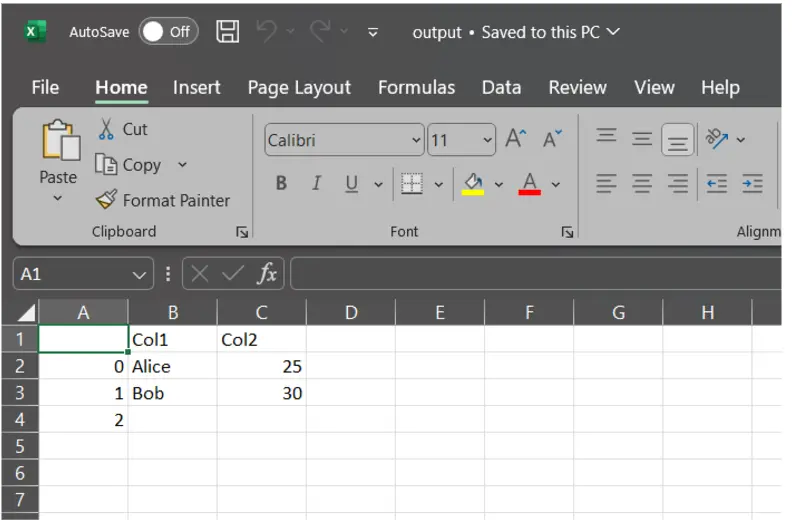This screenshot has height=520, width=792.
Task: Activate Format Painter
Action: pos(163,200)
